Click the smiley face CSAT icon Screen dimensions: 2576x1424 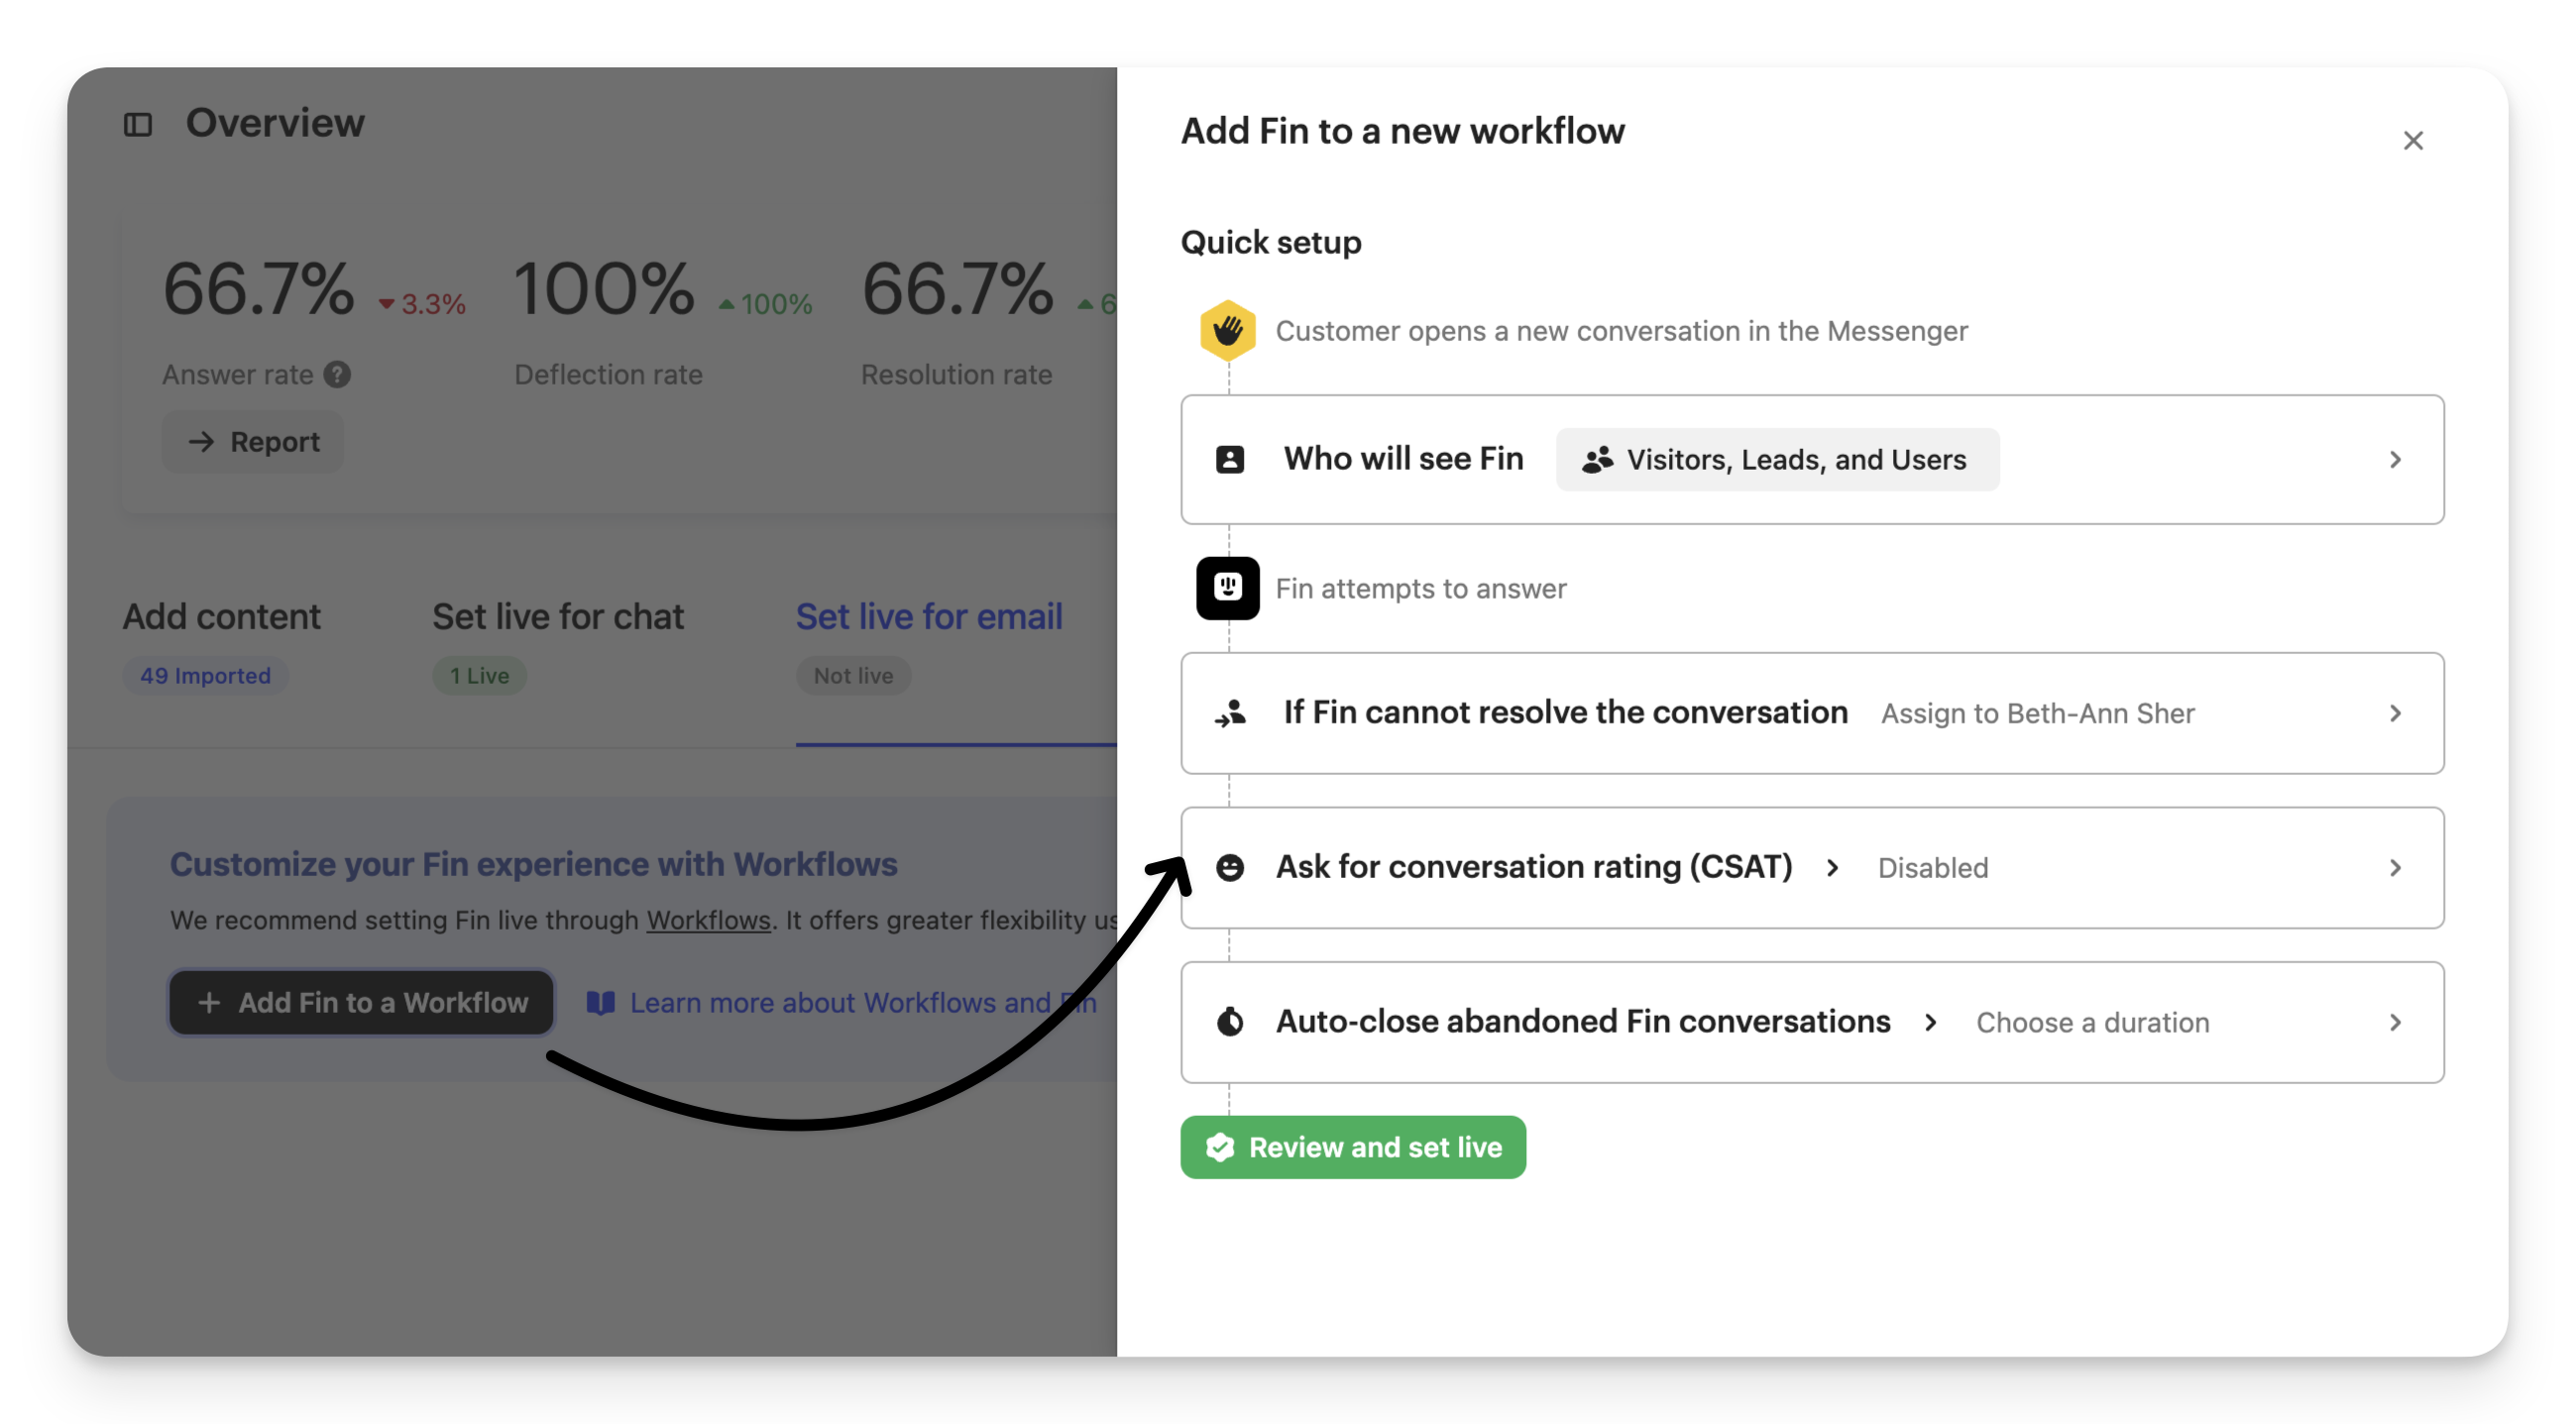click(x=1229, y=867)
